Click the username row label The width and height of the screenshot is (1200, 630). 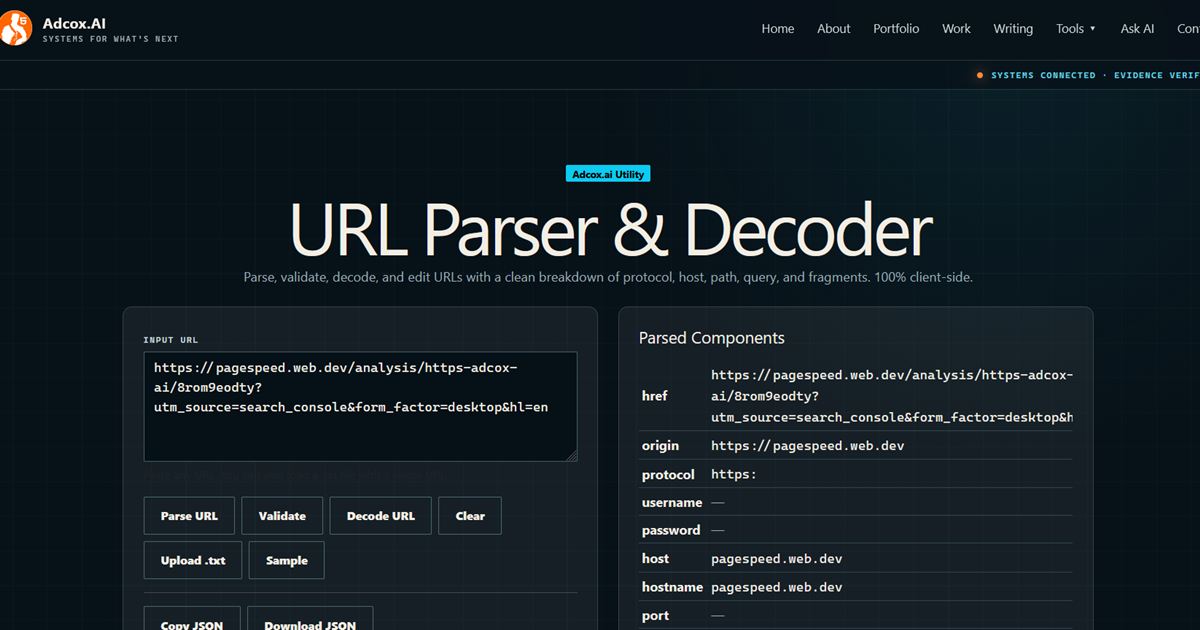[672, 502]
